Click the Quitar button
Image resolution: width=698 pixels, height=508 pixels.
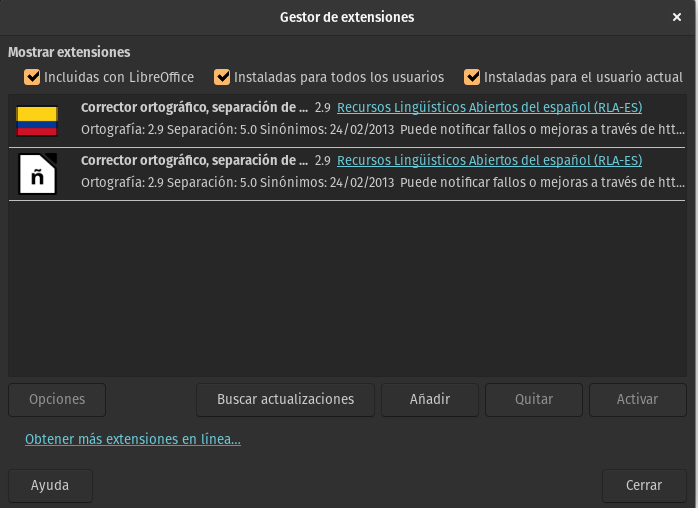point(534,399)
